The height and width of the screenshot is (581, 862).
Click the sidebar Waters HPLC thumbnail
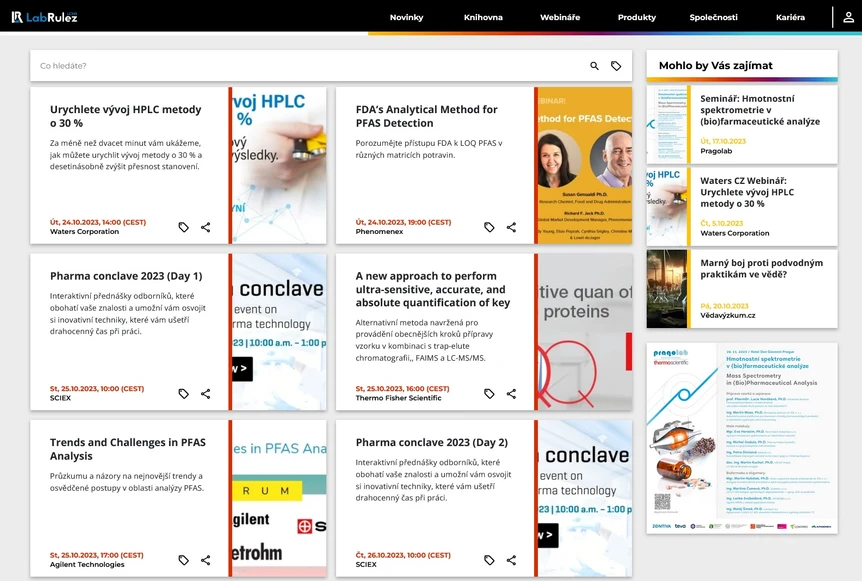click(667, 207)
